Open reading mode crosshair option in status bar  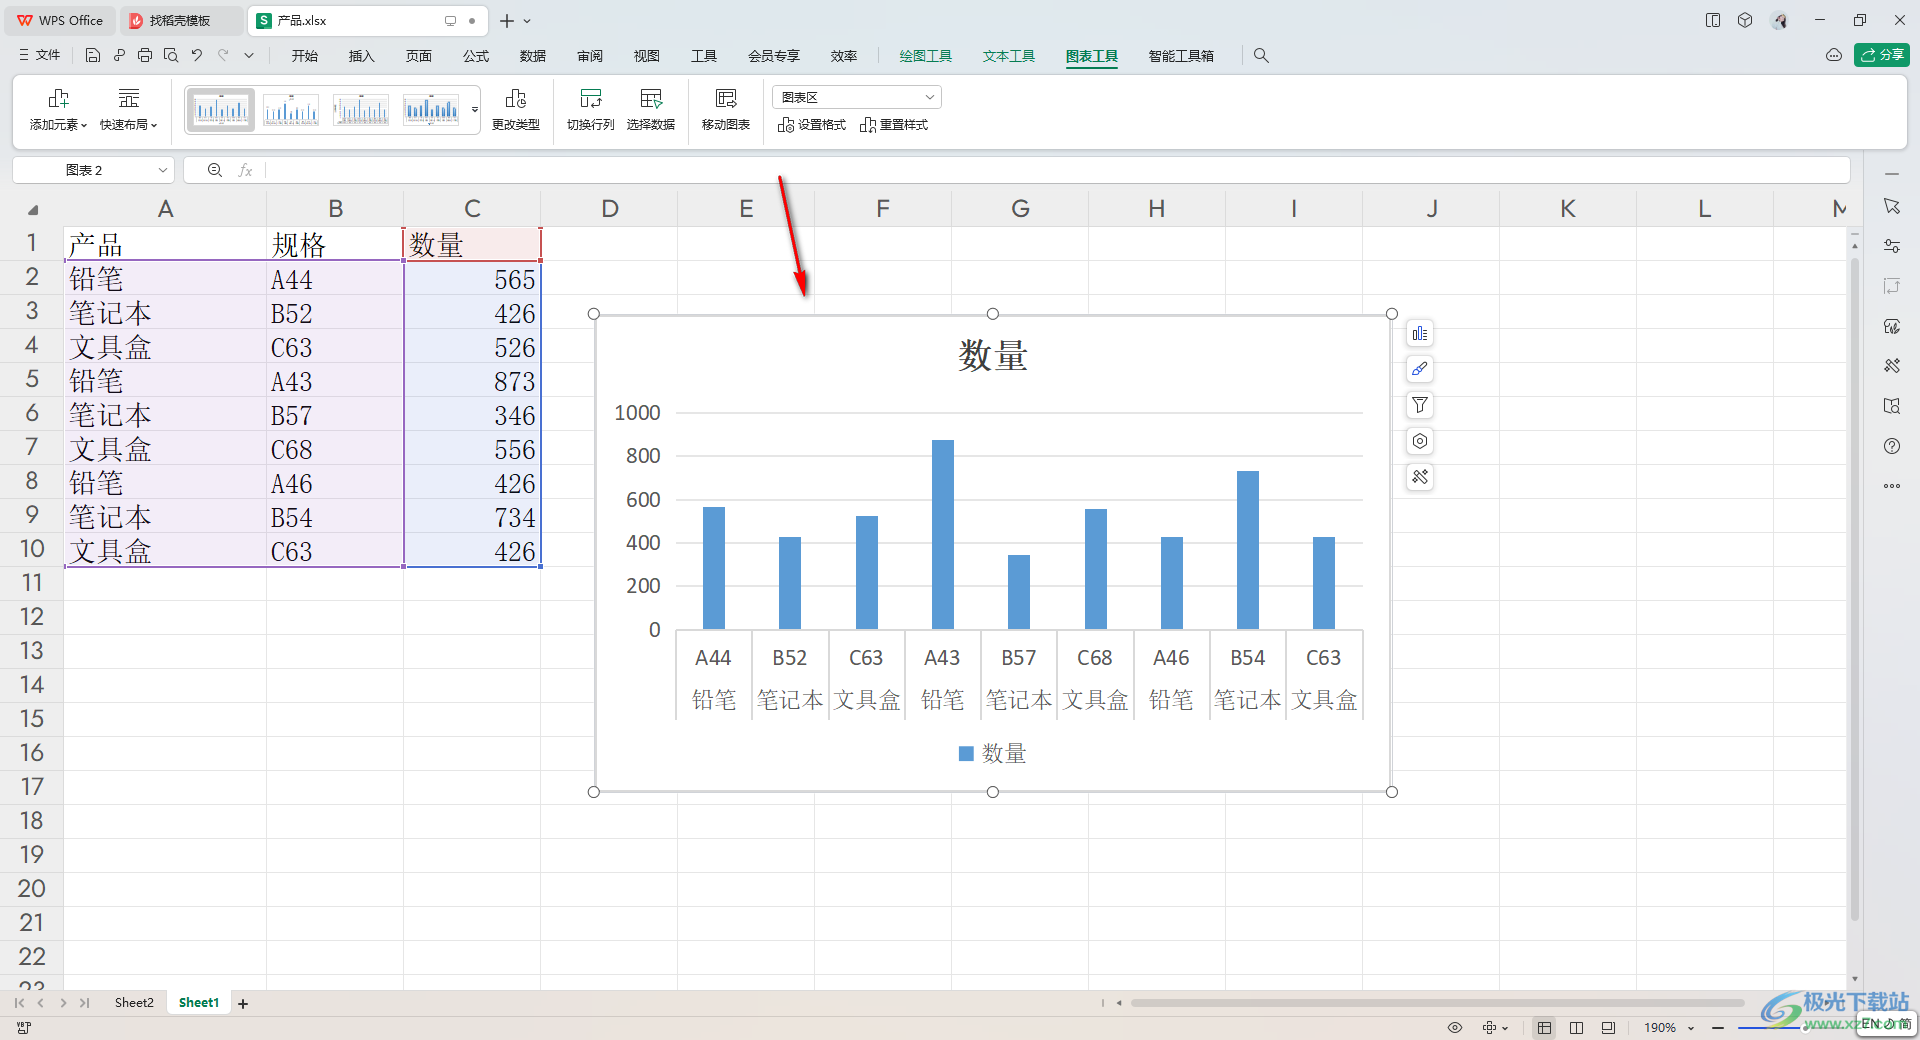(x=1494, y=1027)
